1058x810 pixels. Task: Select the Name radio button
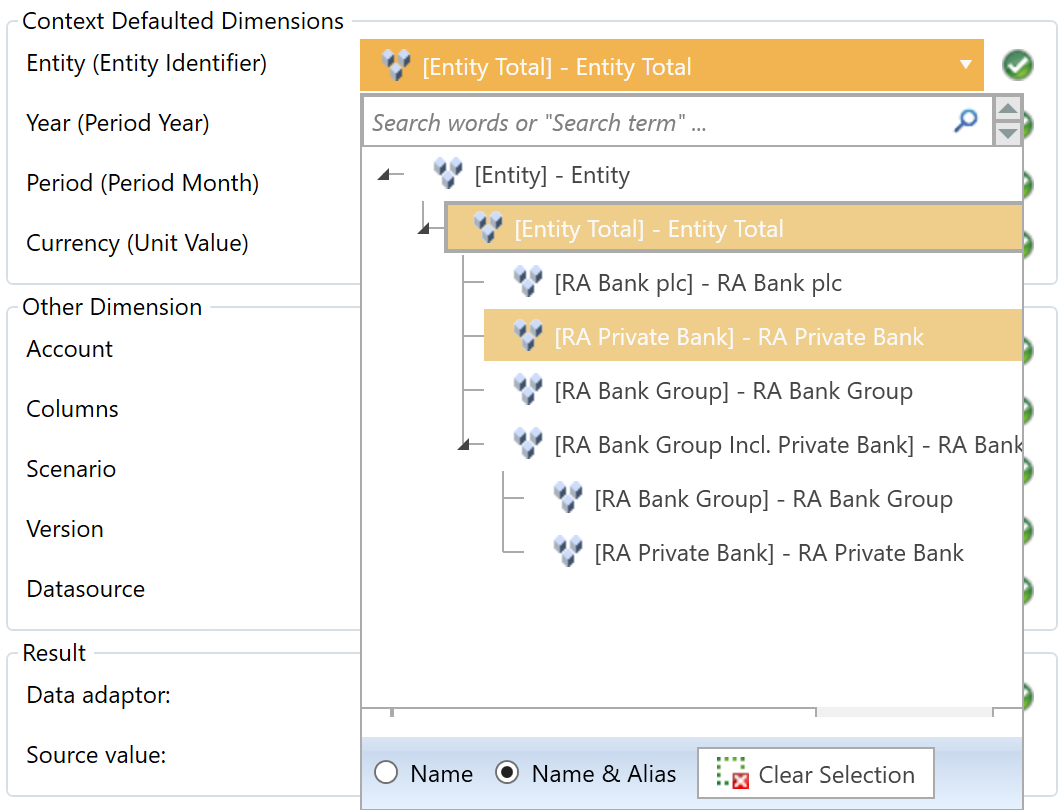click(x=386, y=773)
